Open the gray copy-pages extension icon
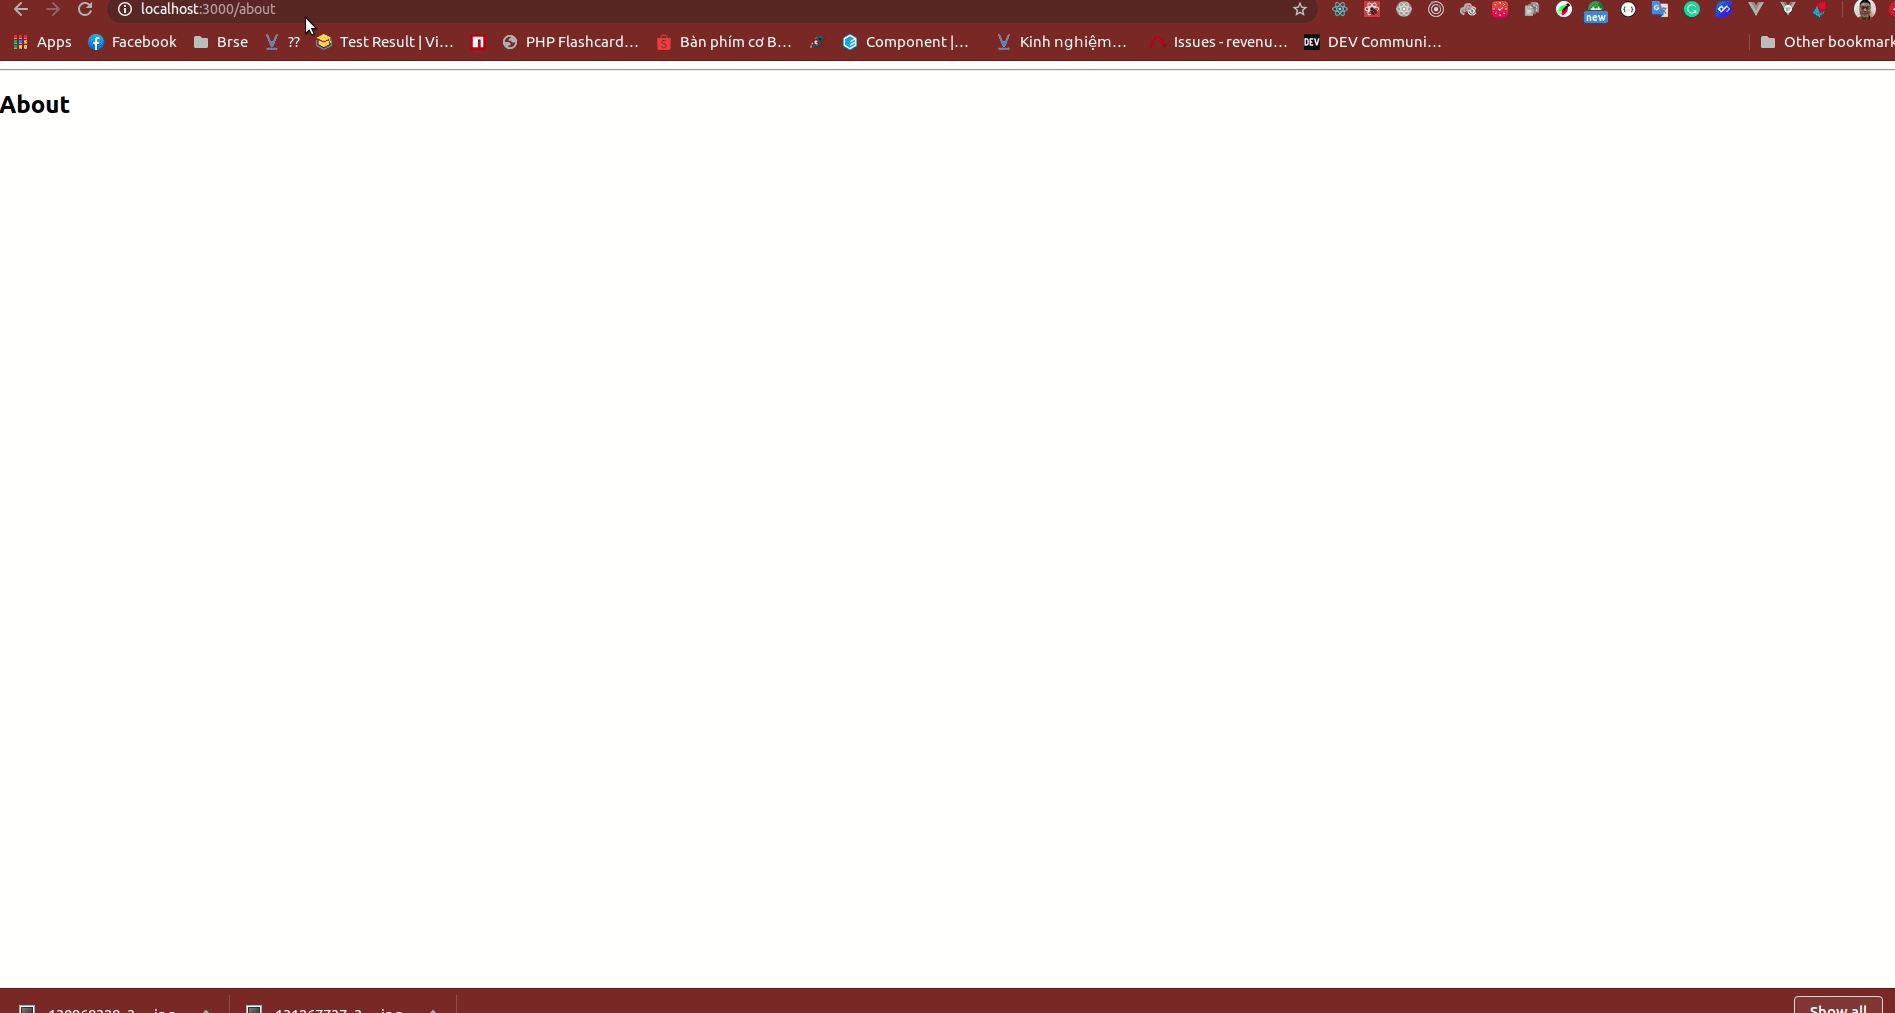 tap(1532, 9)
